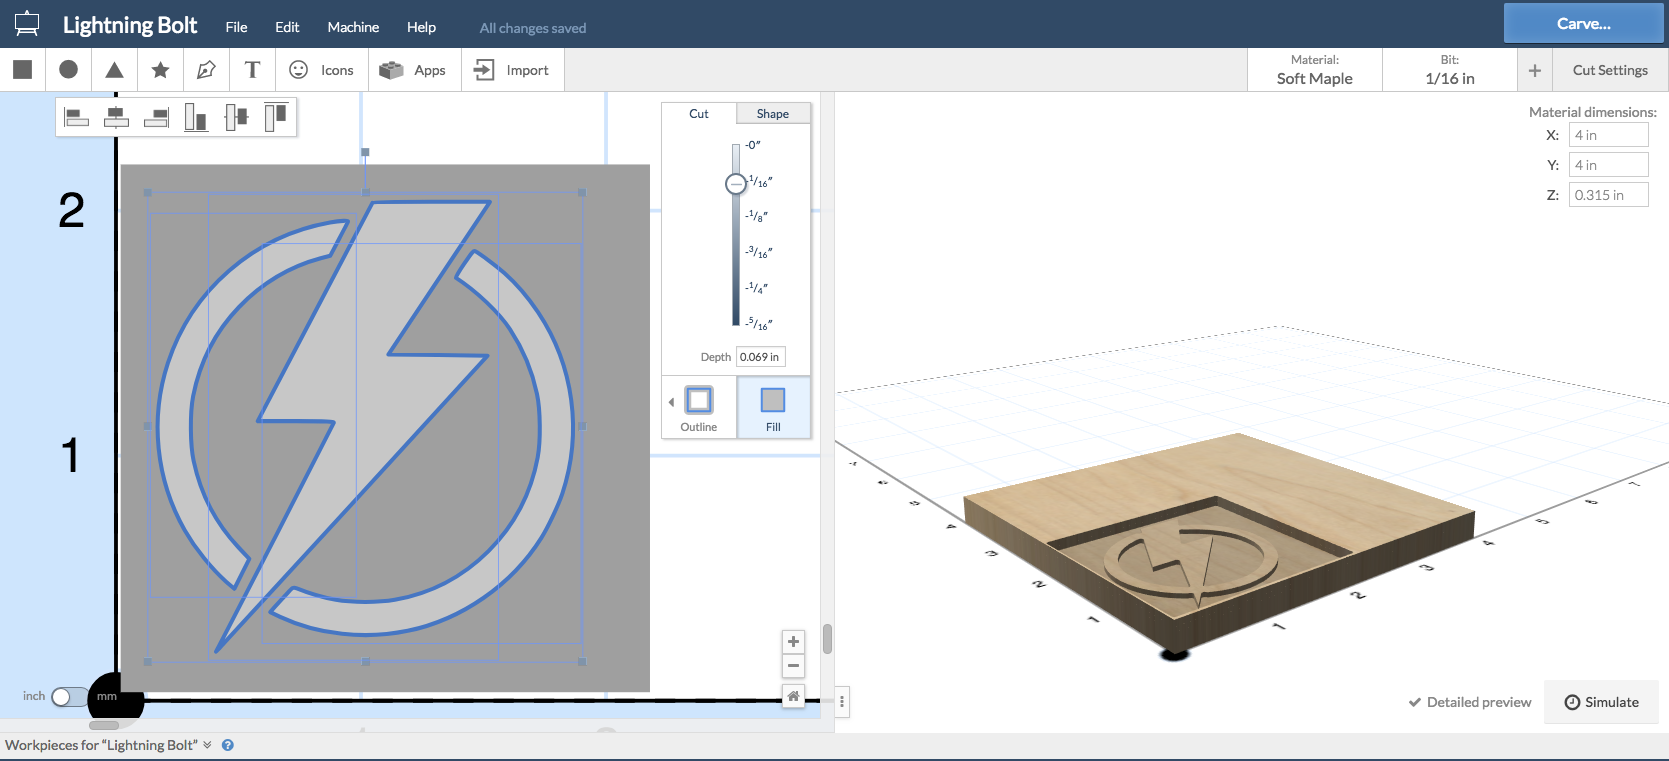The image size is (1669, 761).
Task: Align objects to vertical middle
Action: [x=237, y=117]
